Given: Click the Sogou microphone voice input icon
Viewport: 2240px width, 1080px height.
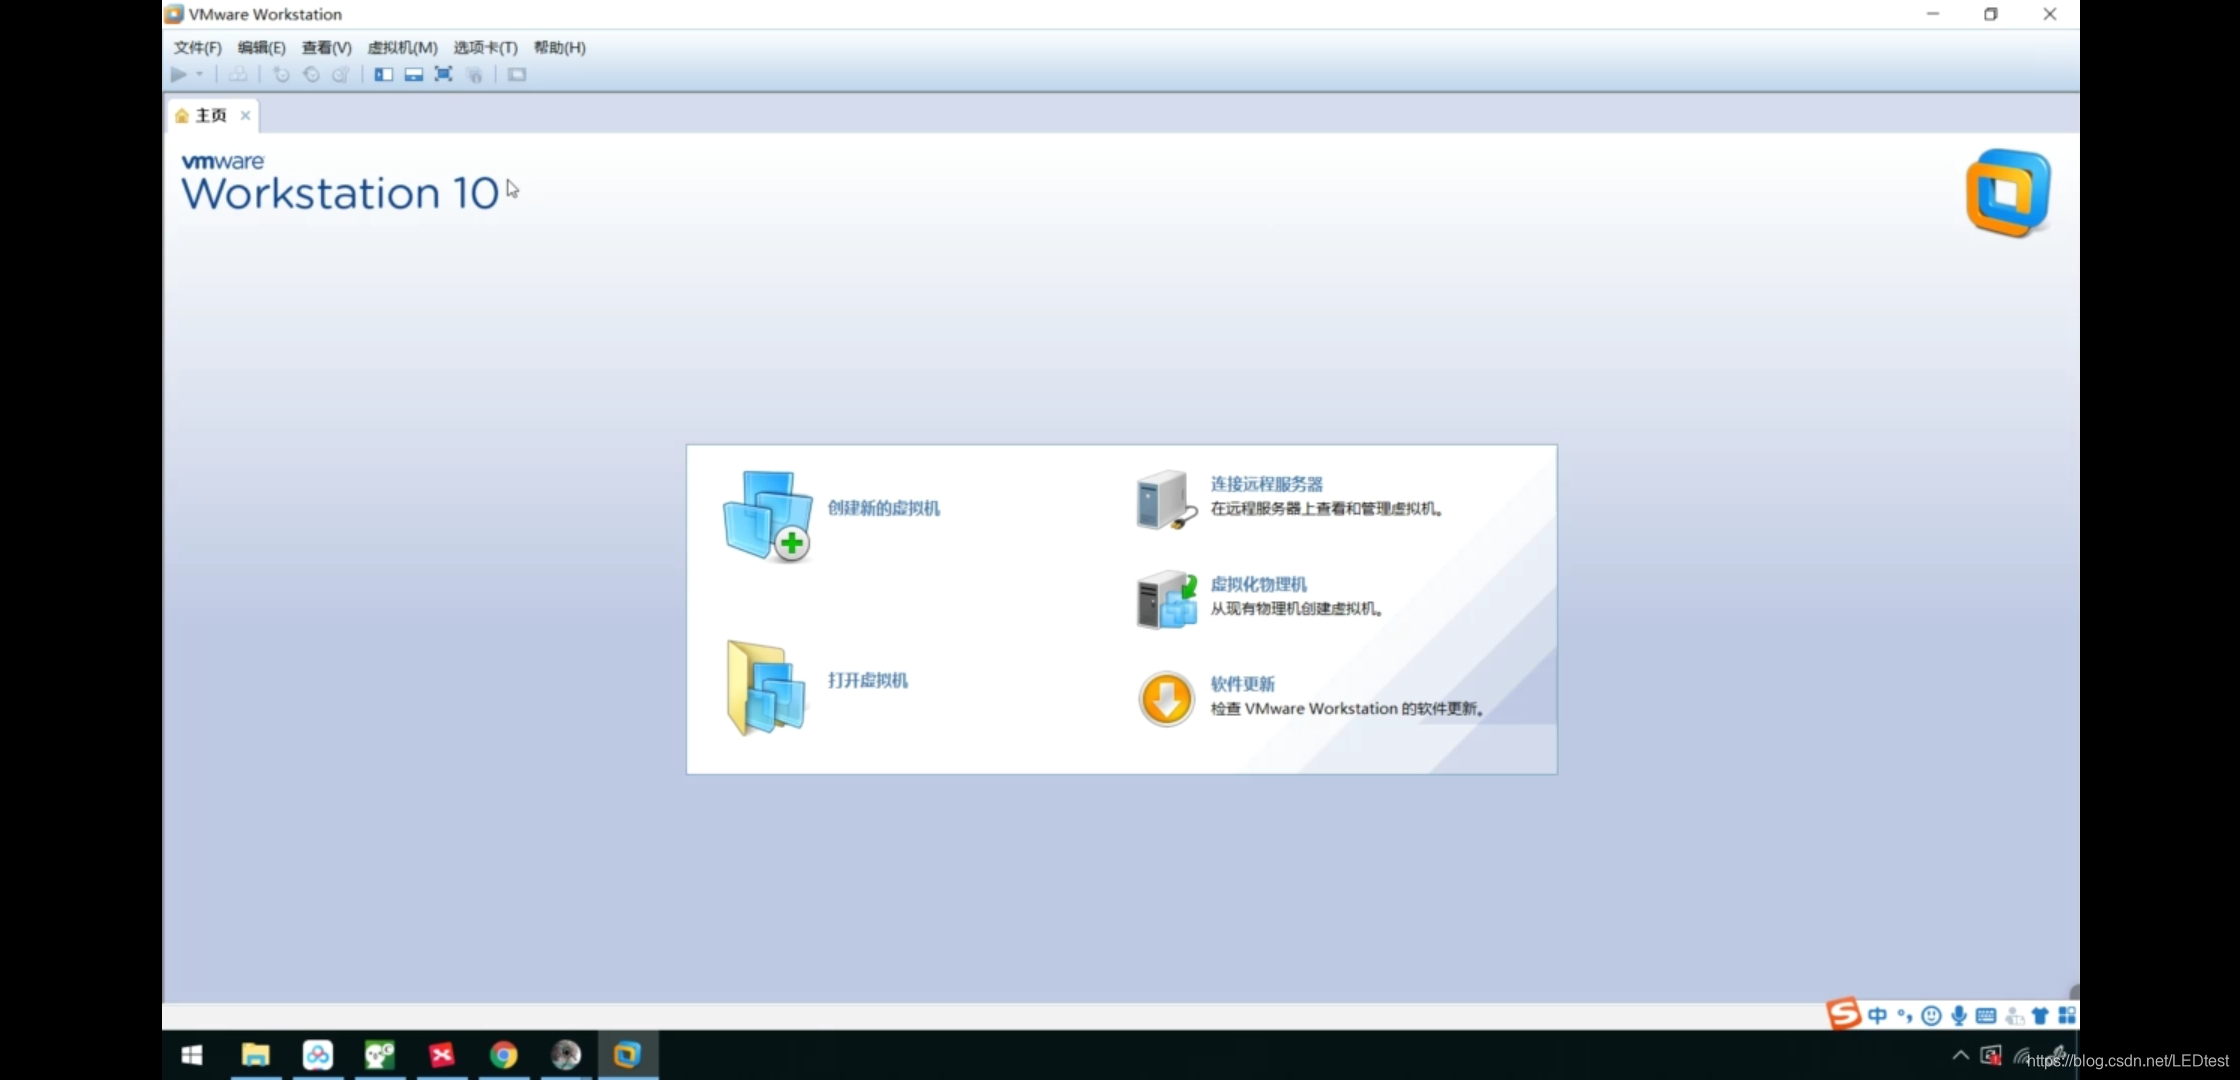Looking at the screenshot, I should click(x=1959, y=1016).
